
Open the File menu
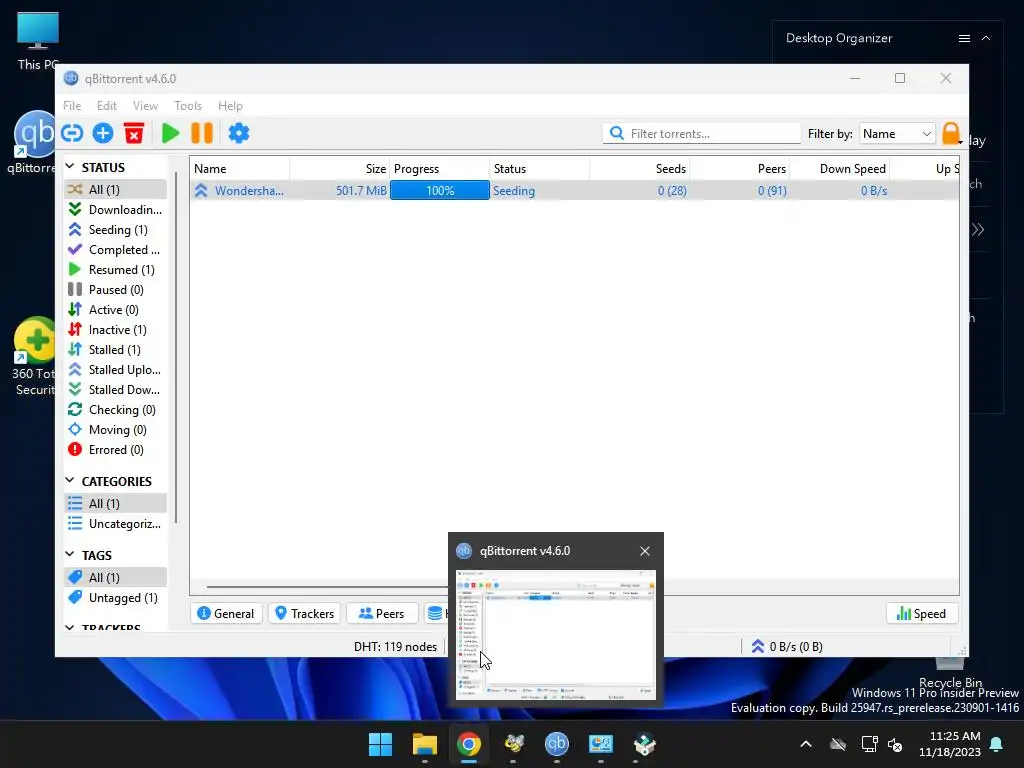pyautogui.click(x=72, y=106)
